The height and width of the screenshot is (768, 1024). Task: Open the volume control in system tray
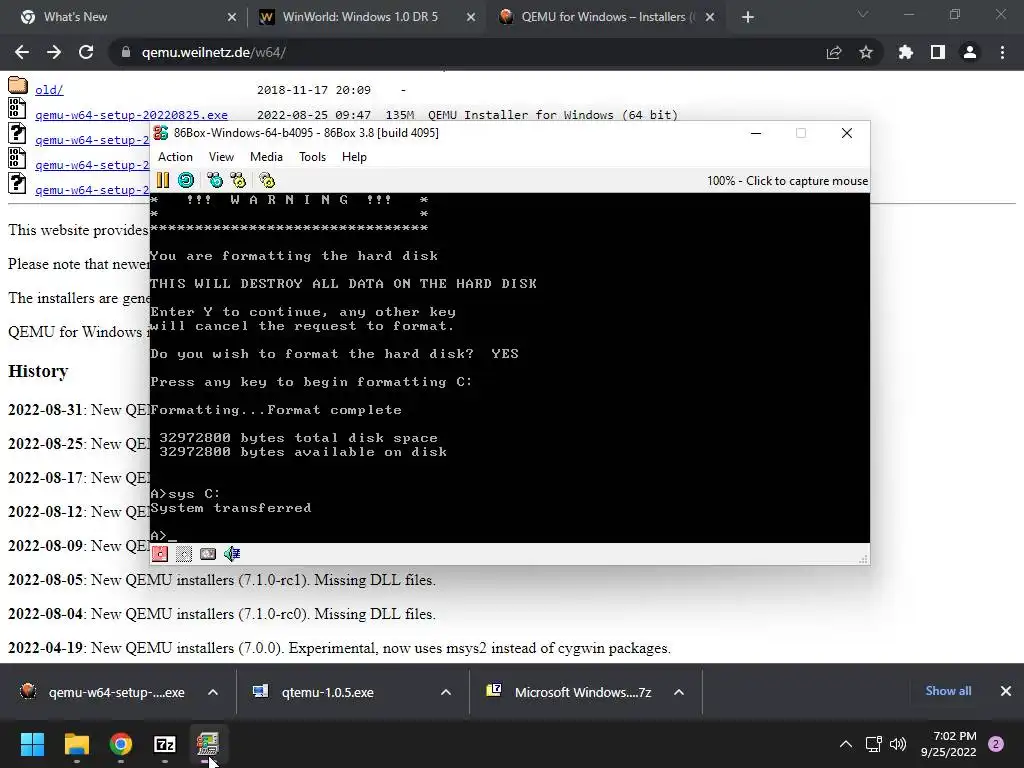898,744
